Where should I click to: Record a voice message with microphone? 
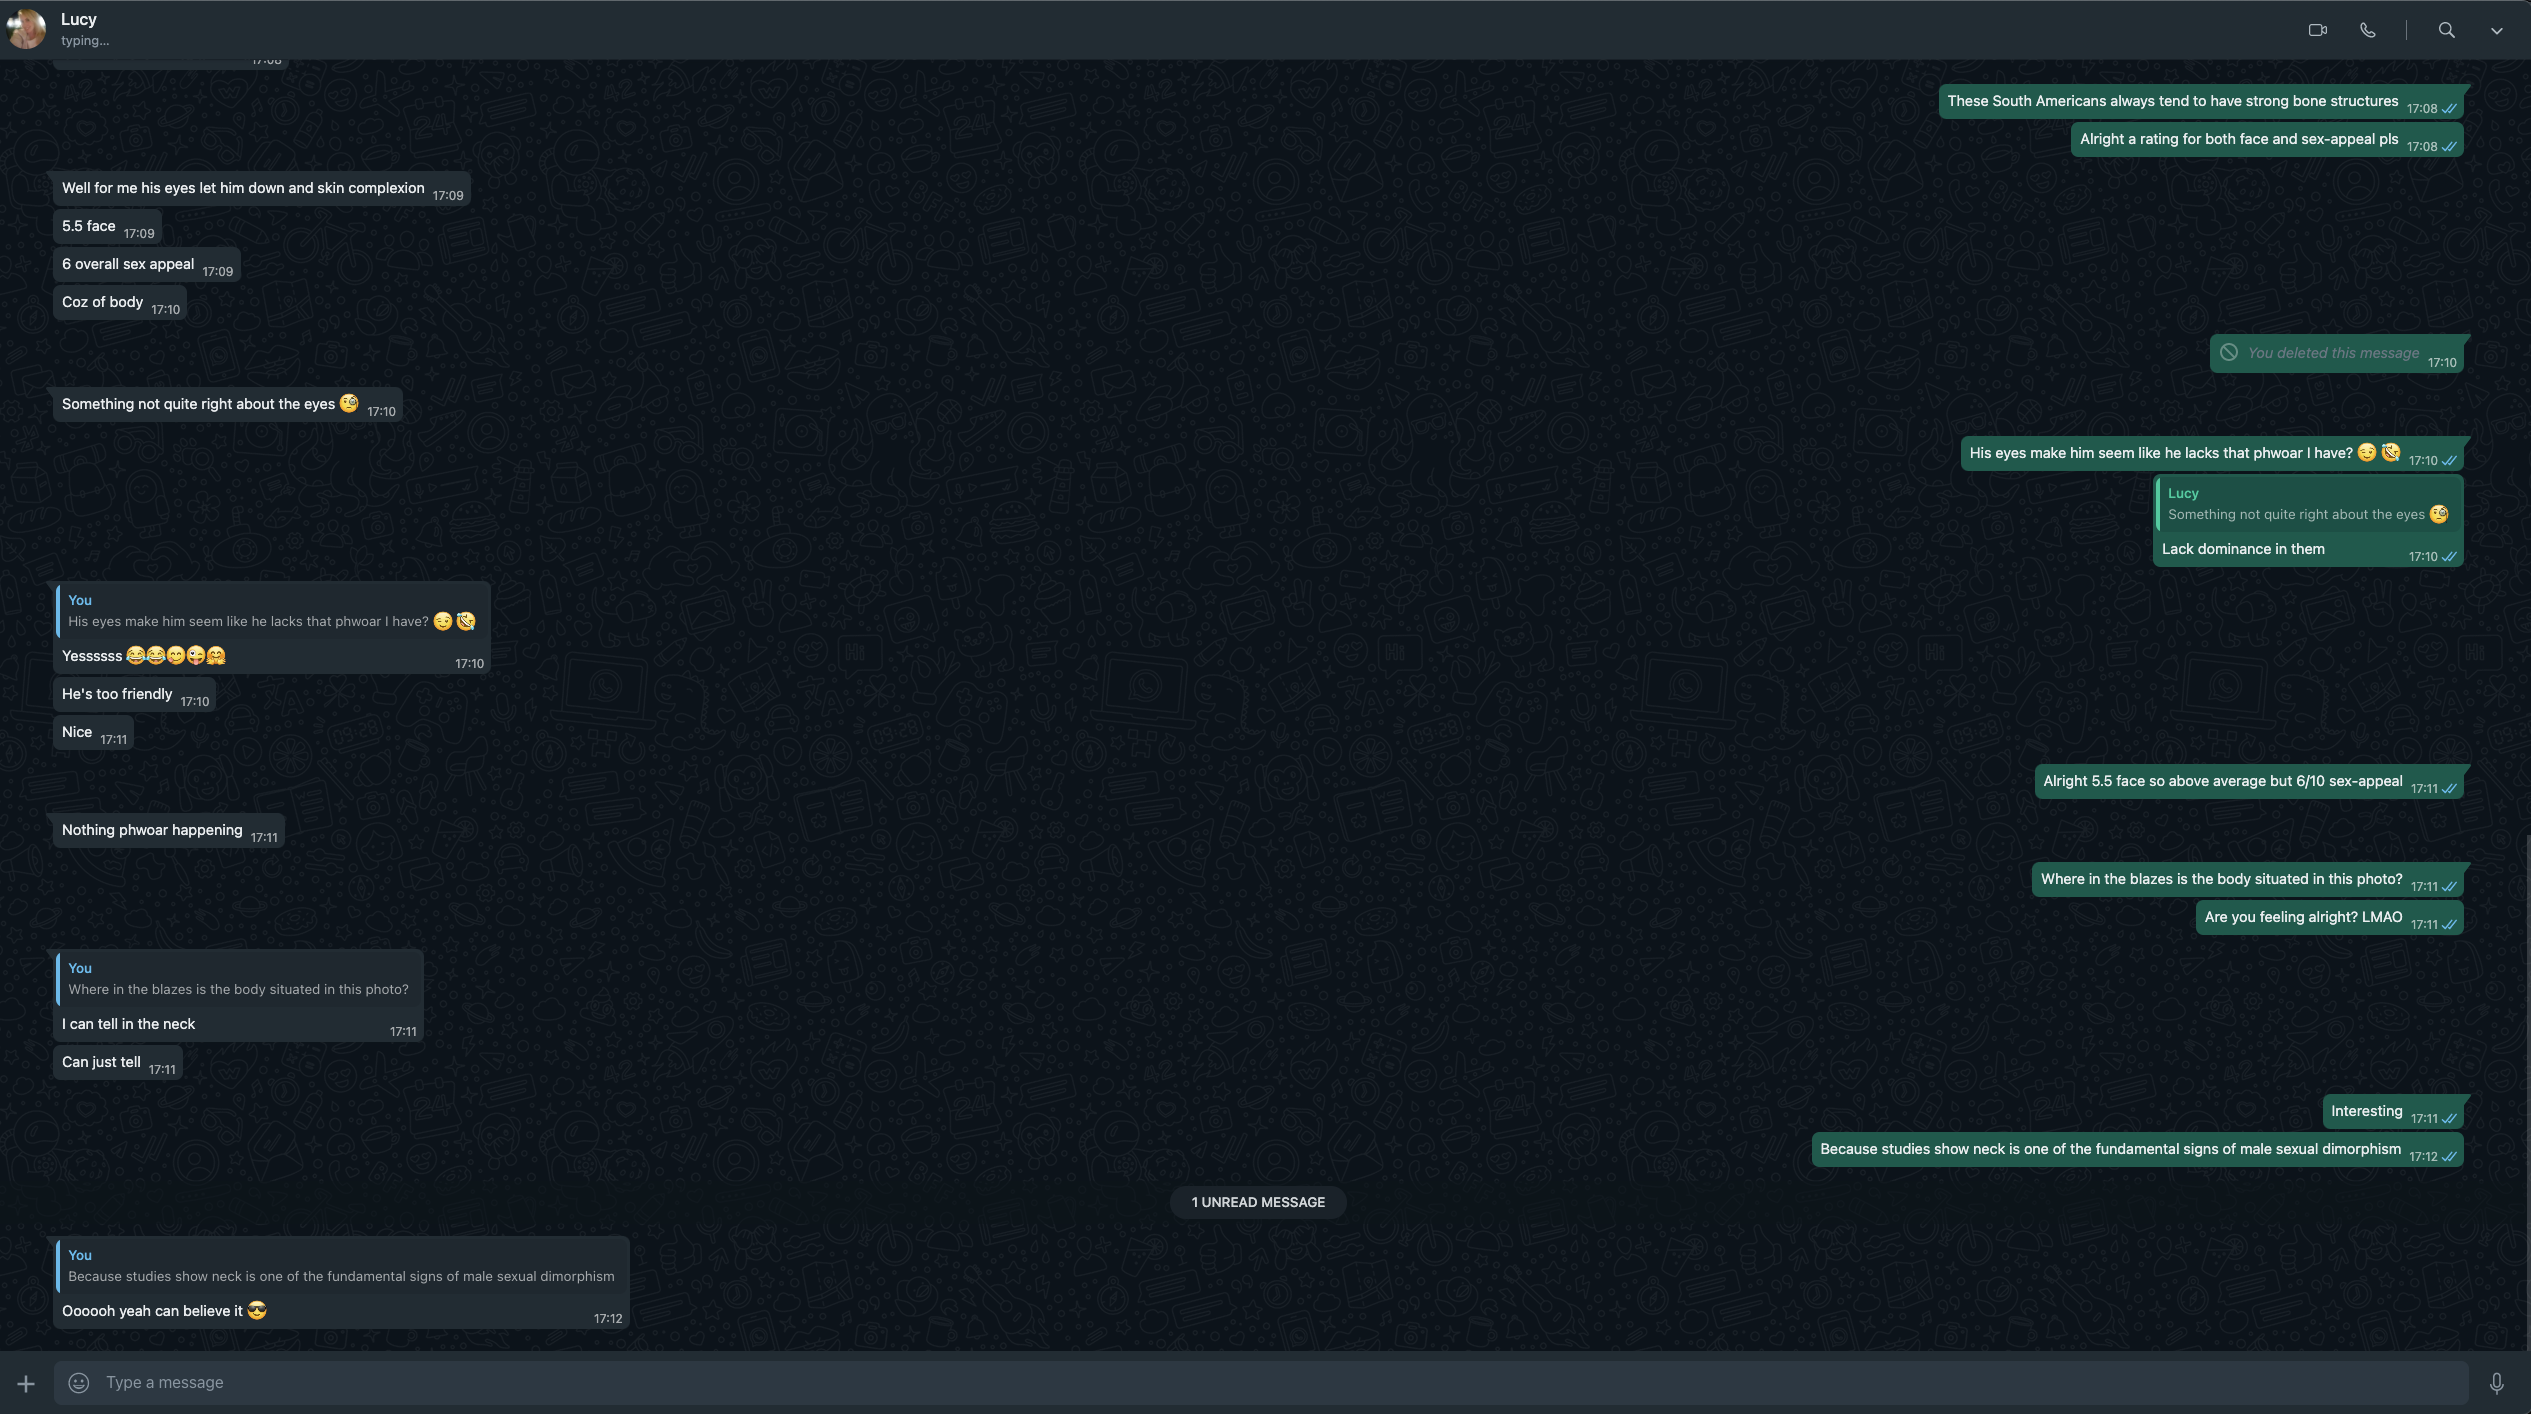(2496, 1383)
